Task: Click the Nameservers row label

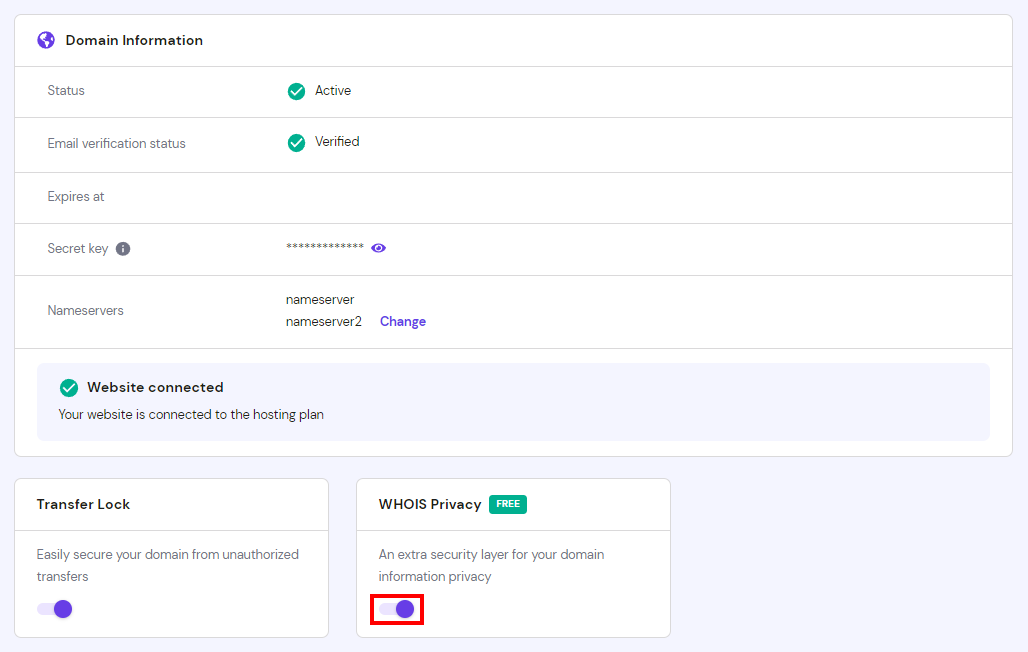Action: (x=85, y=310)
